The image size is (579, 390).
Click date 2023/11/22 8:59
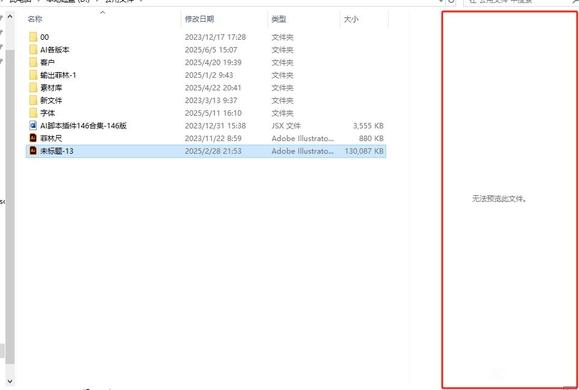[213, 138]
